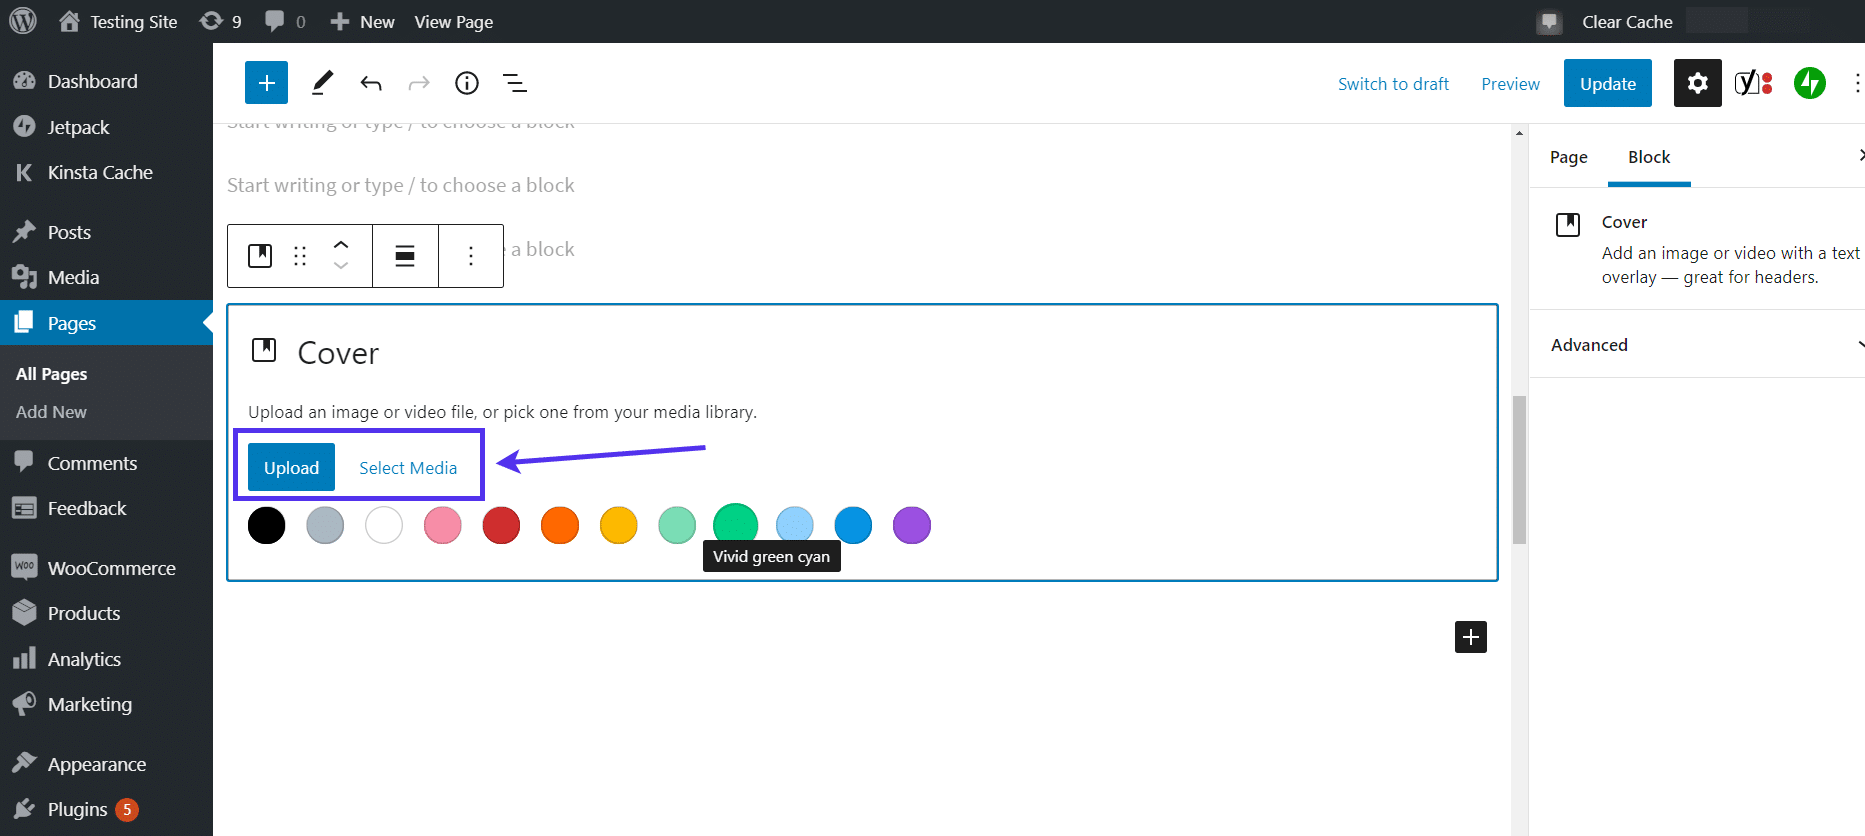1865x836 pixels.
Task: Open the list view outline icon
Action: (x=515, y=83)
